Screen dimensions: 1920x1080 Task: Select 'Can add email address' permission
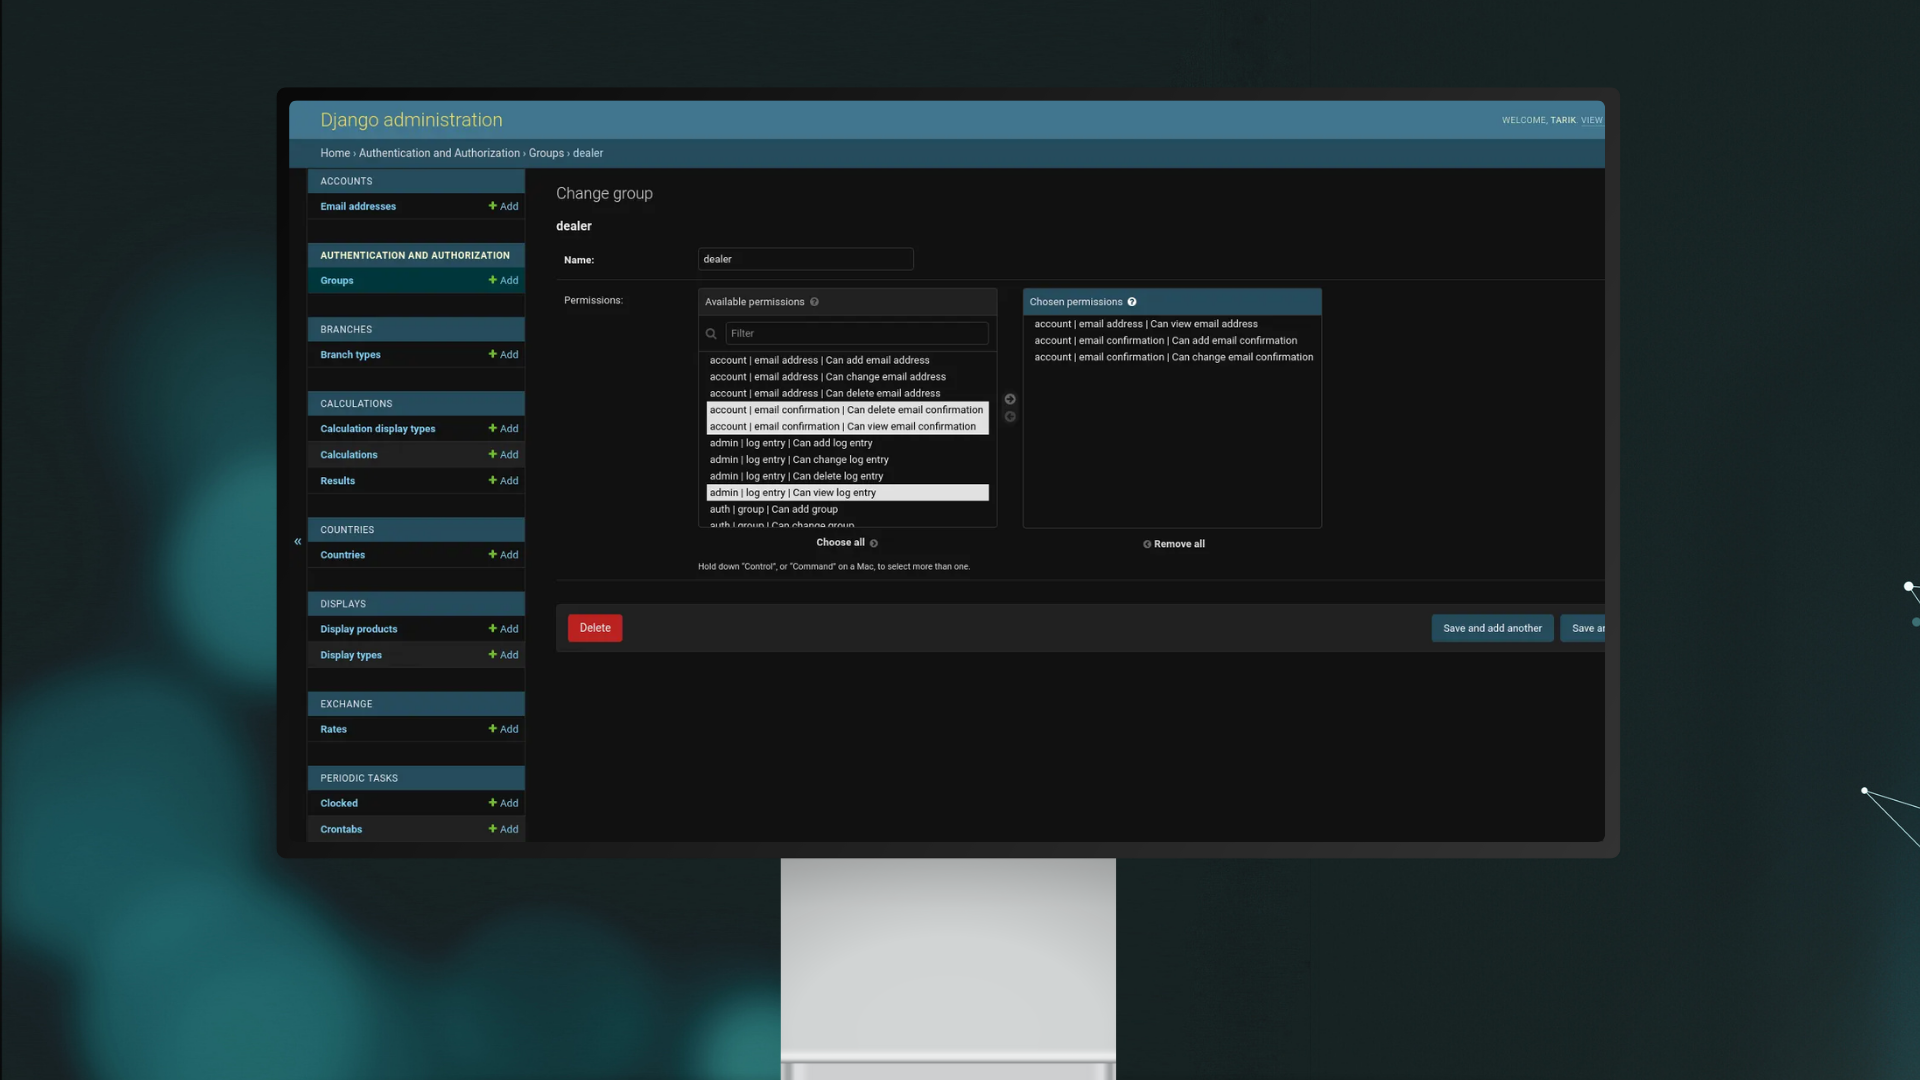point(847,360)
